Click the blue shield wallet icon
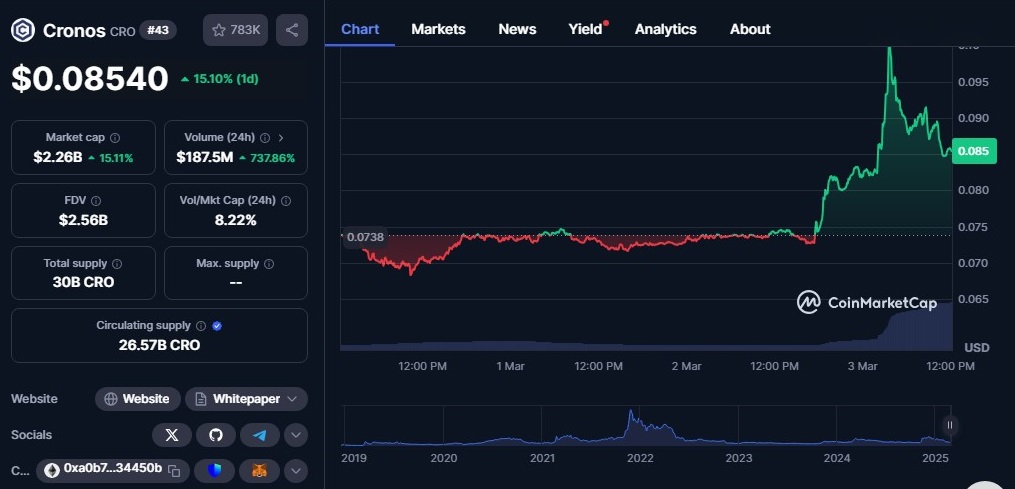Viewport: 1015px width, 489px height. point(215,470)
